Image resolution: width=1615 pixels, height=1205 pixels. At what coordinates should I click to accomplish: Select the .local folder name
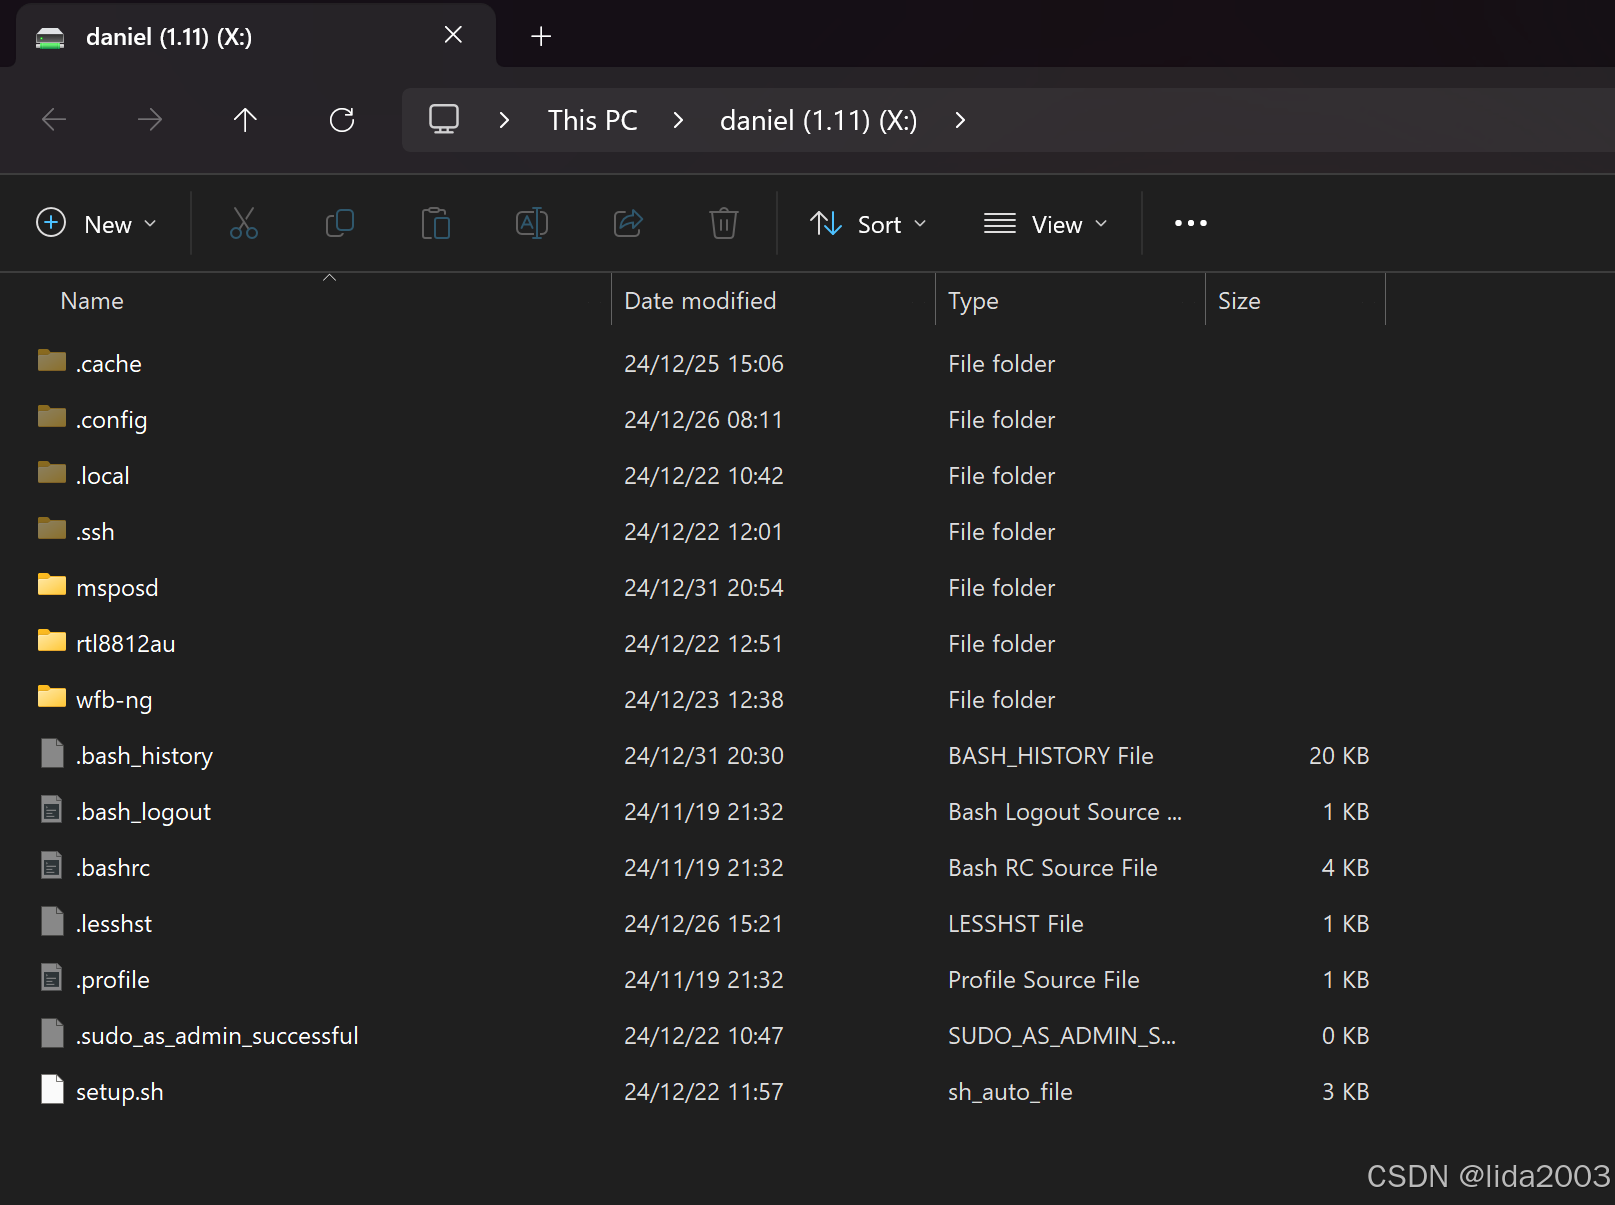pos(103,476)
